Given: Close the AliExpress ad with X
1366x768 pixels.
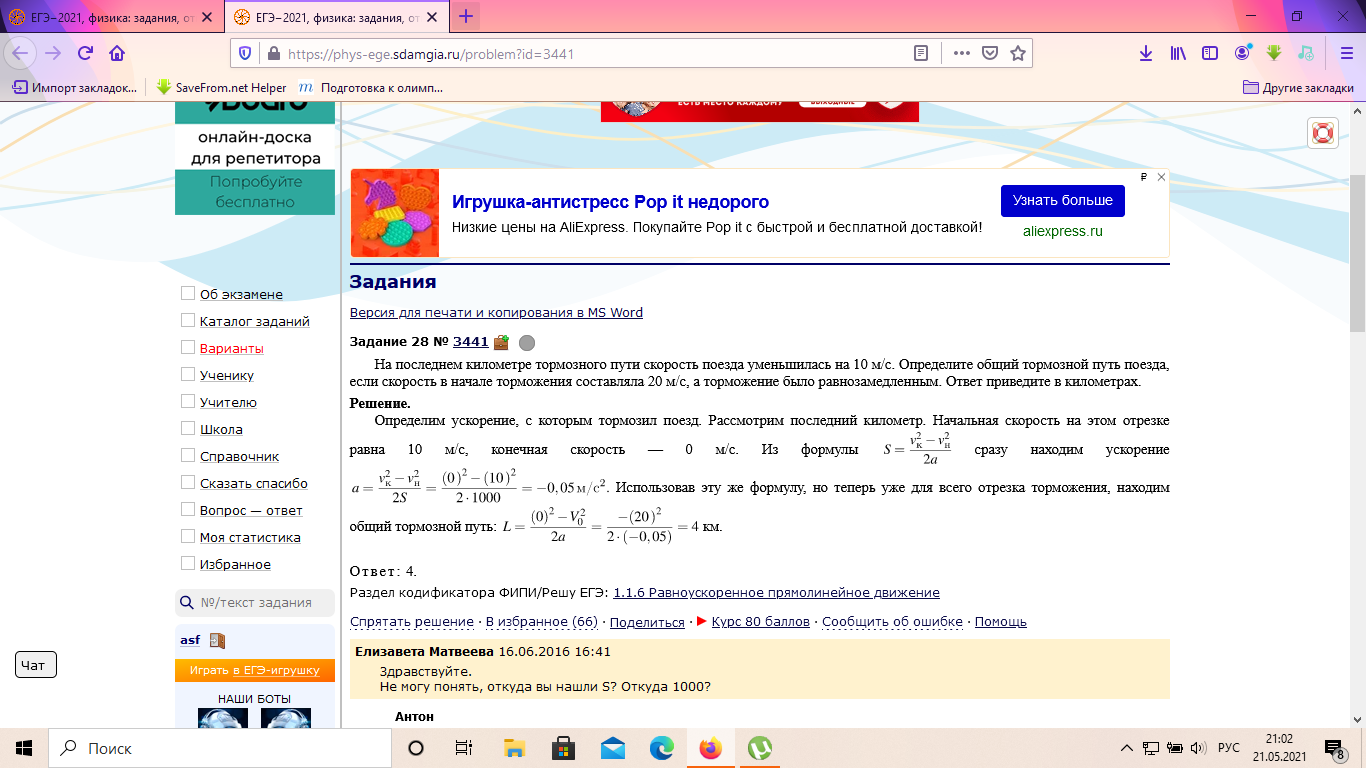Looking at the screenshot, I should tap(1161, 176).
